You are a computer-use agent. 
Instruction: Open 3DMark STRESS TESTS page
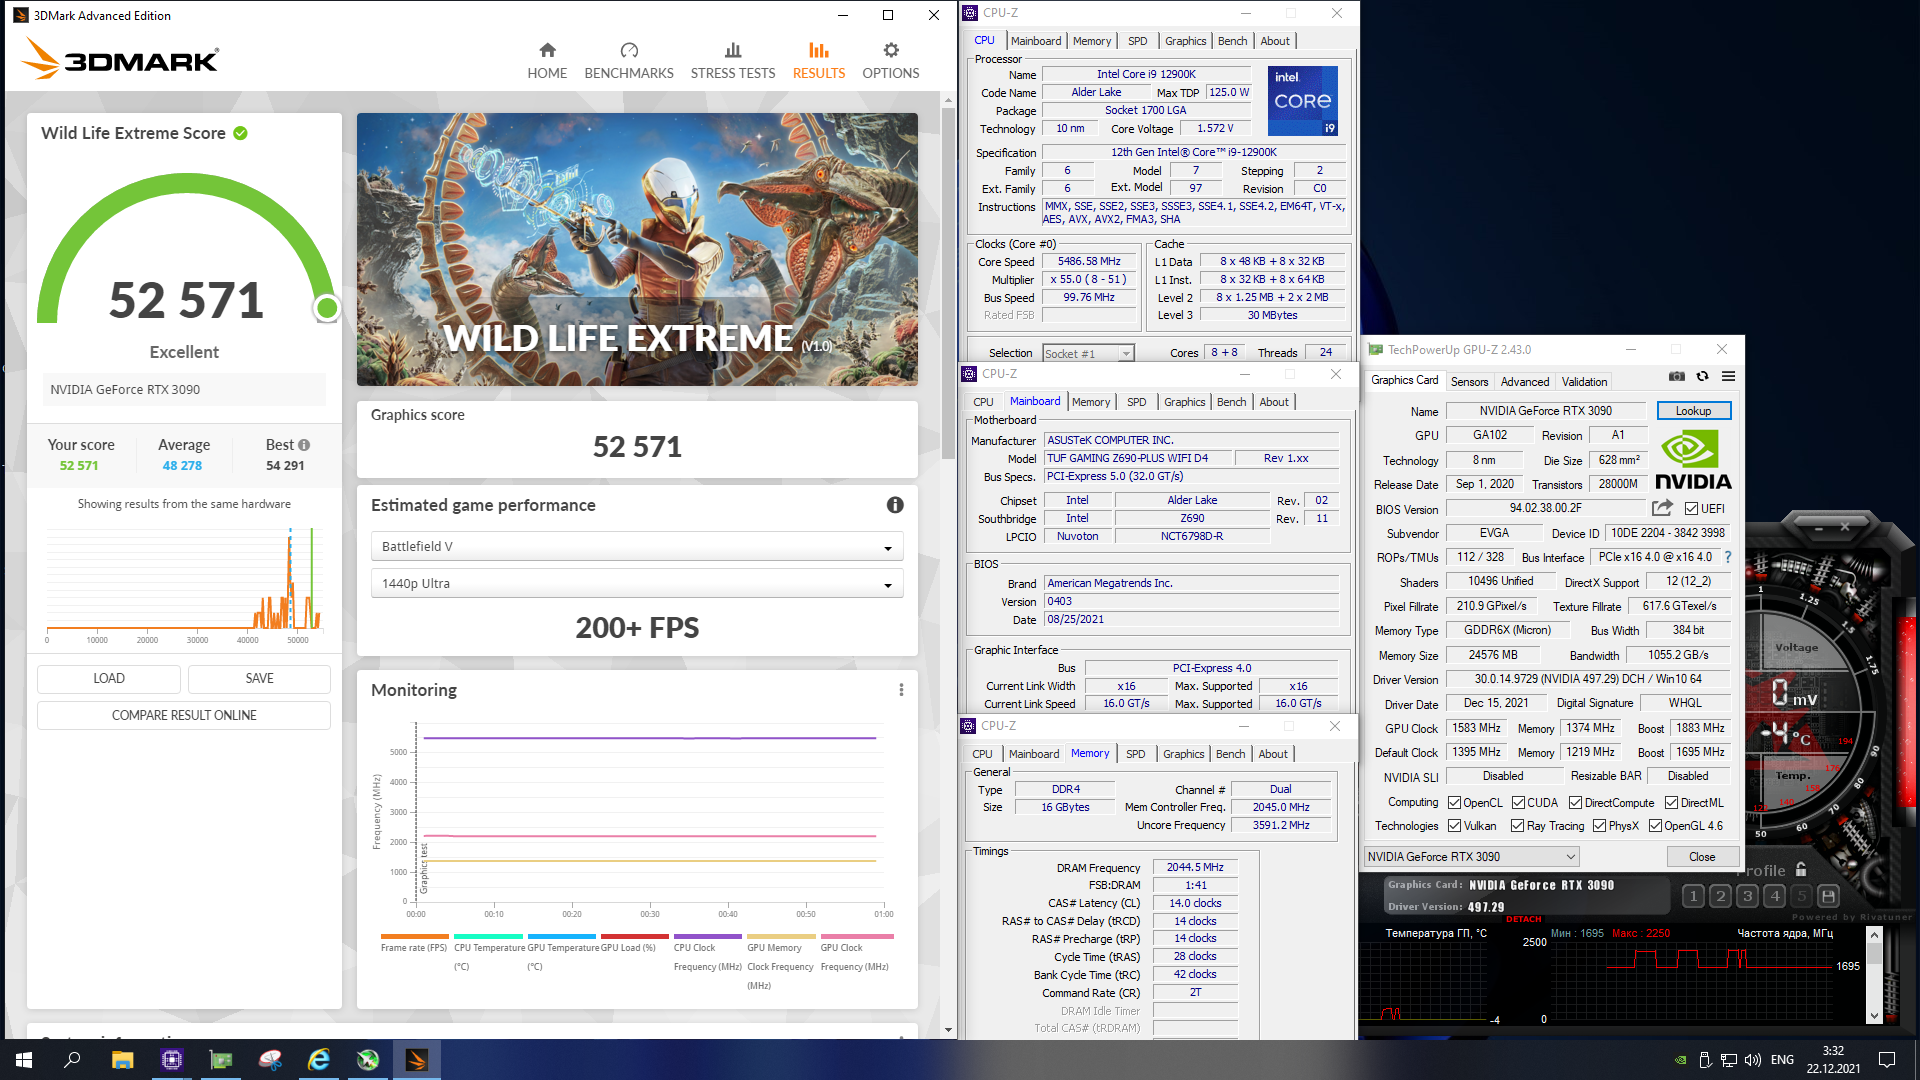733,61
